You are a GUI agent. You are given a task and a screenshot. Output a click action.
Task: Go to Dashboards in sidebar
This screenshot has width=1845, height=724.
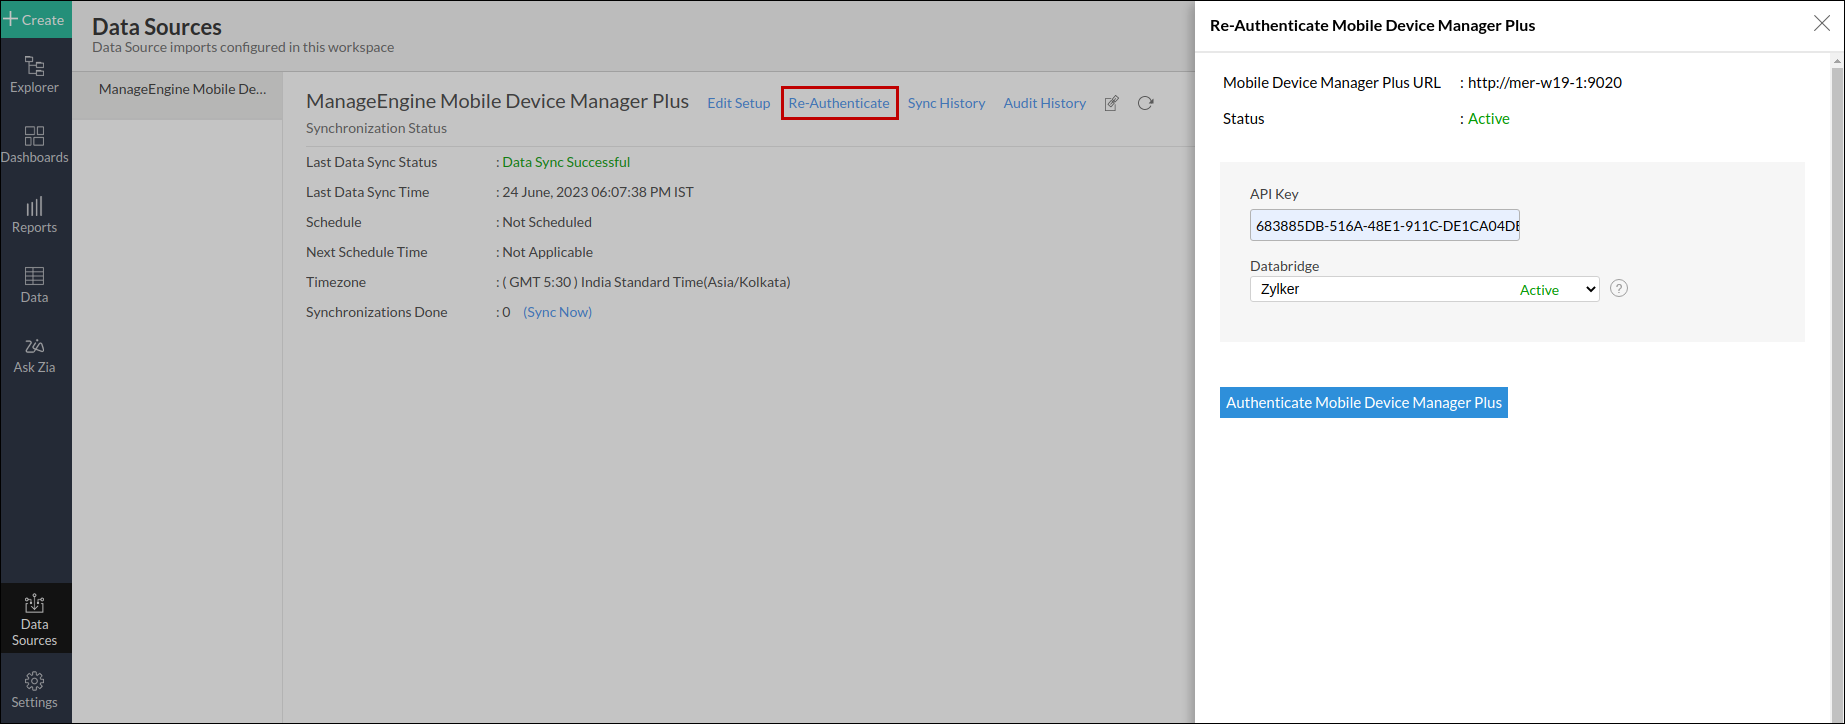point(34,145)
